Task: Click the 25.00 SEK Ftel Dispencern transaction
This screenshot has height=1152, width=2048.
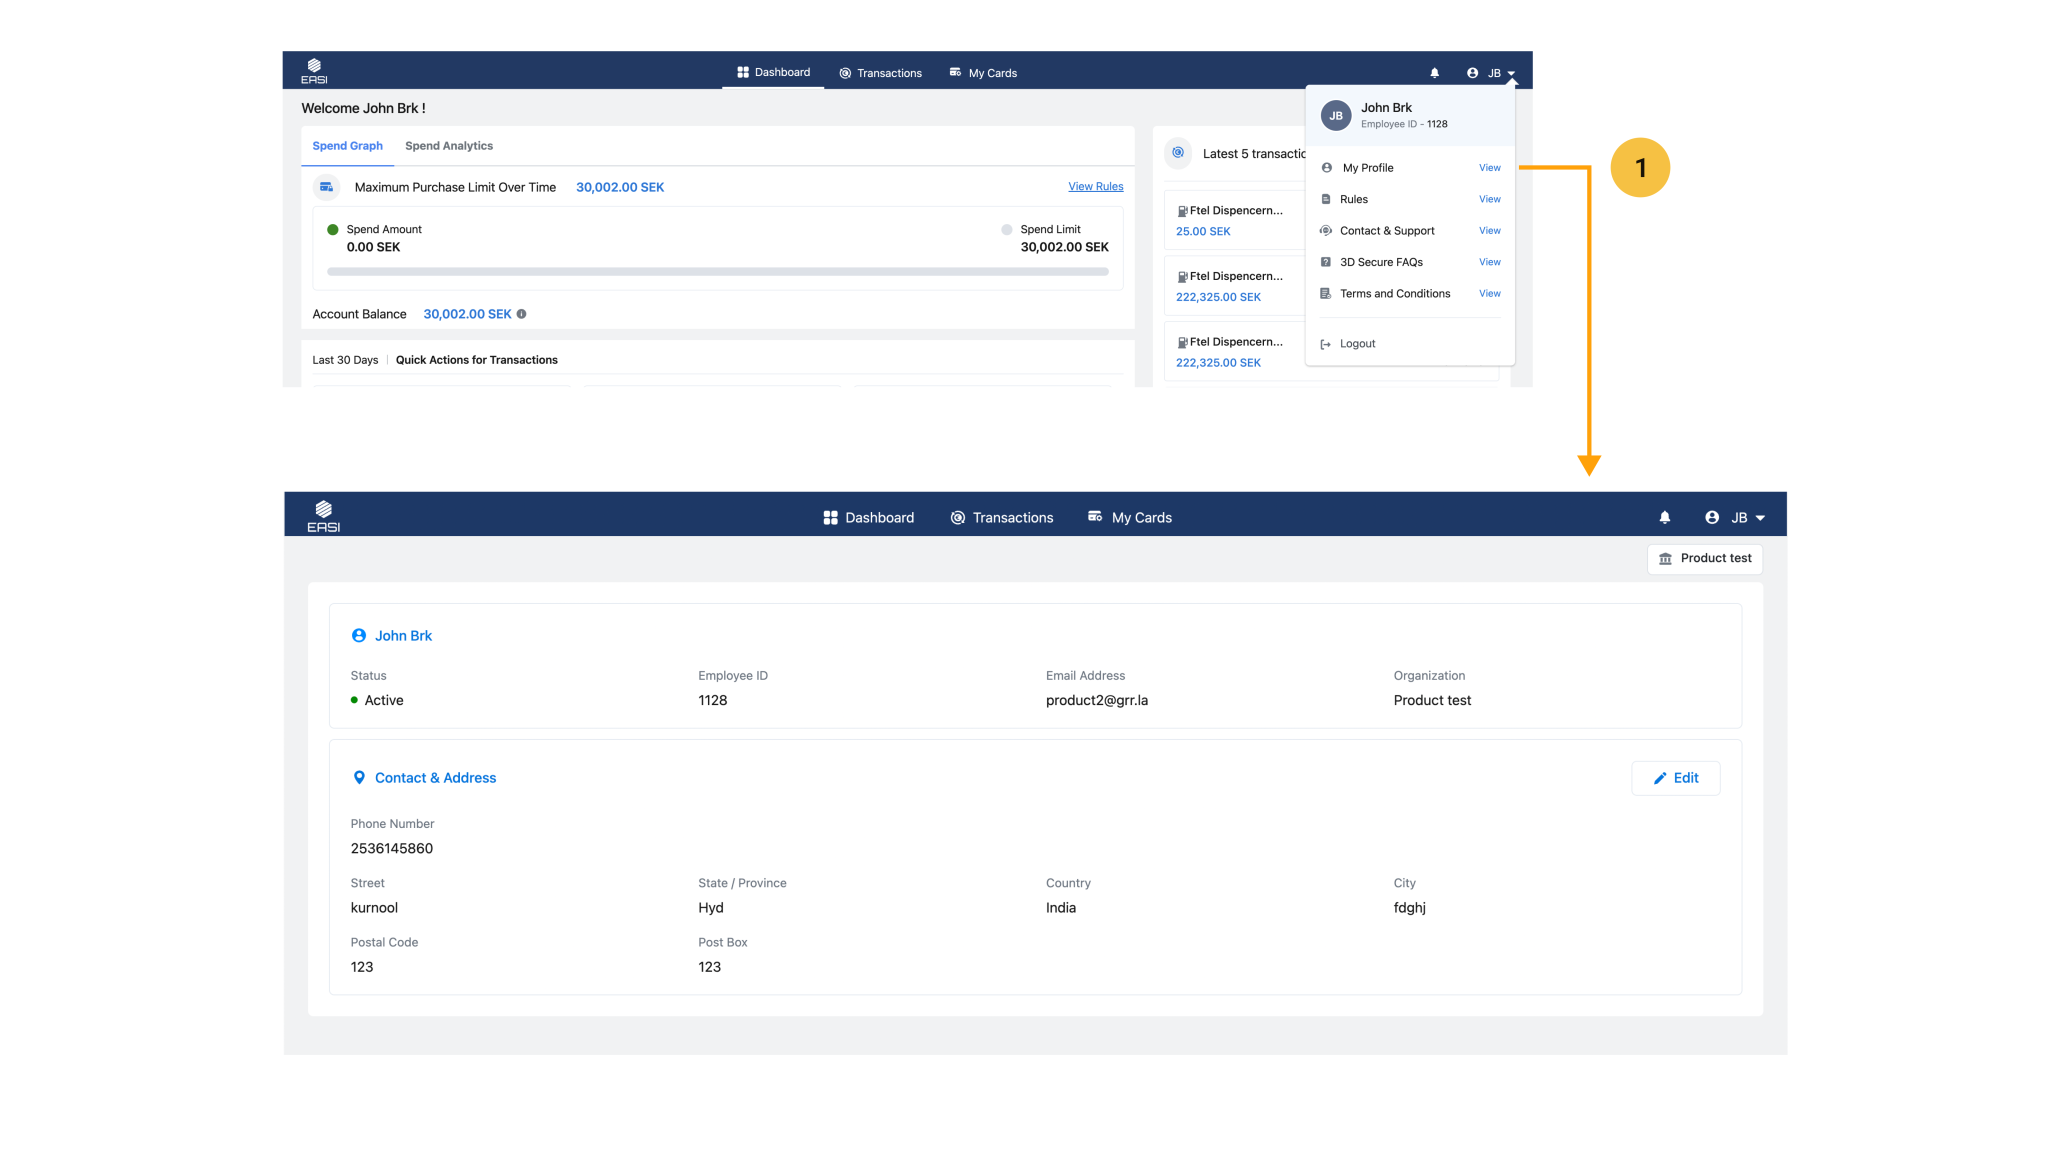Action: (x=1231, y=221)
